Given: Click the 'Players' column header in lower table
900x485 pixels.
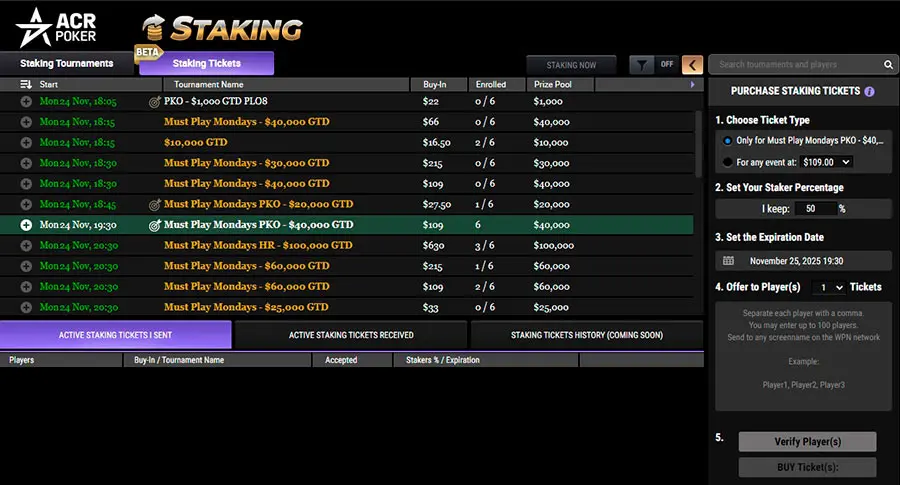Looking at the screenshot, I should 61,360.
